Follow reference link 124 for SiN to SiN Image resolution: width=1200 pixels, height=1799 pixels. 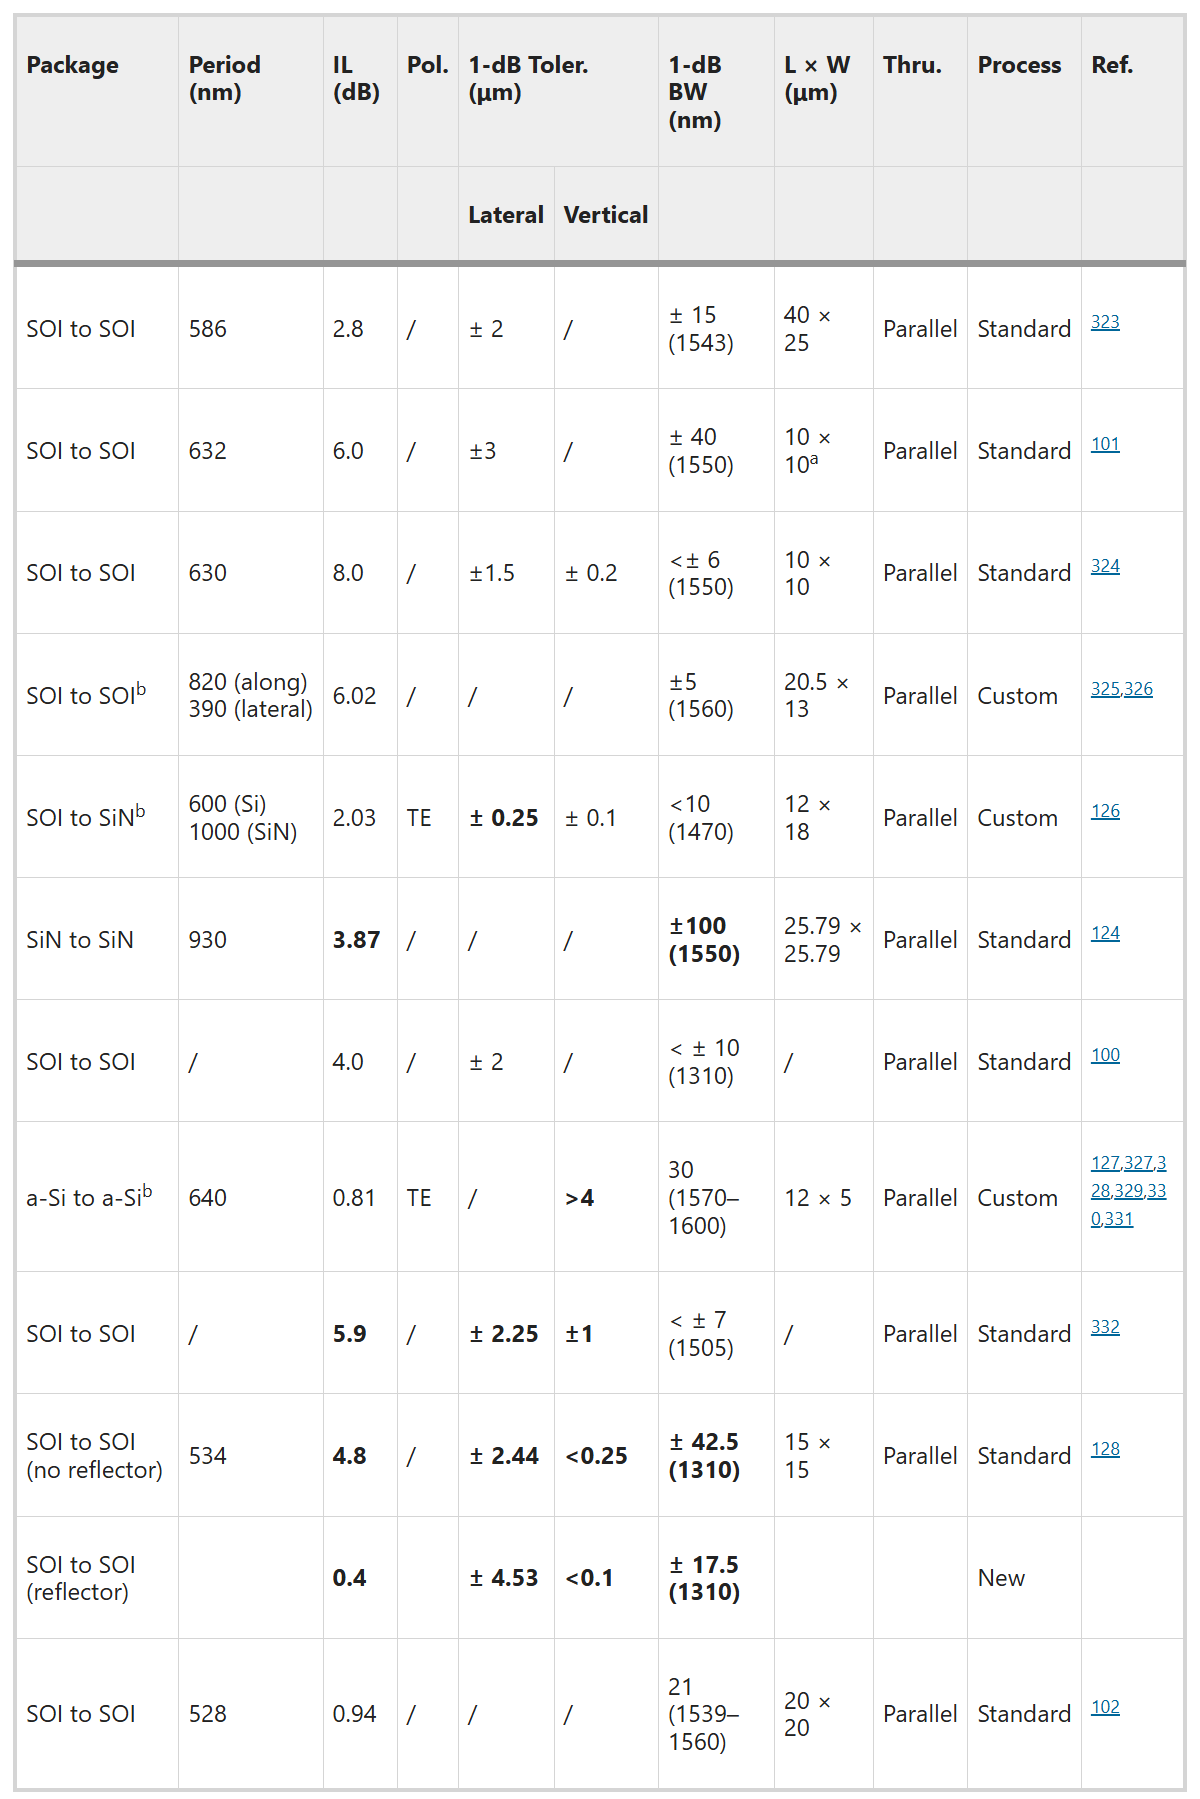[x=1104, y=933]
